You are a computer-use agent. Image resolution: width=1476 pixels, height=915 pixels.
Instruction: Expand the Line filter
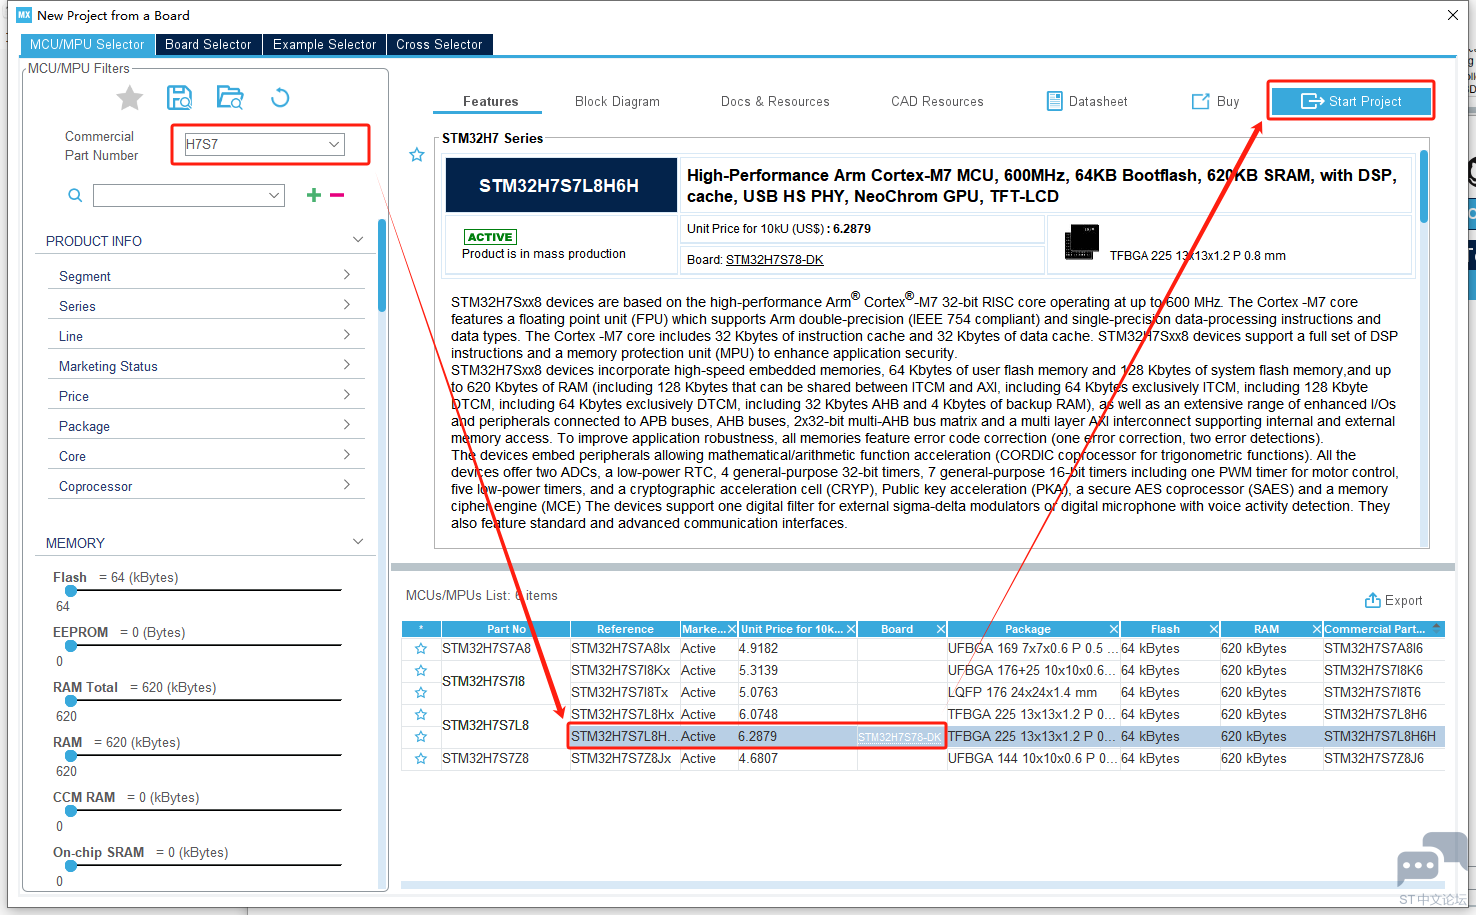point(347,335)
